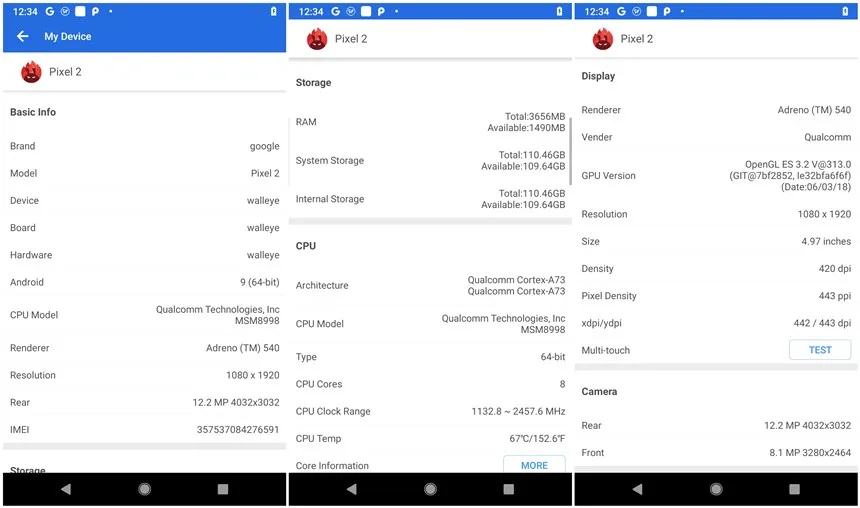Tap the scrollbar on the middle screen

[570, 151]
